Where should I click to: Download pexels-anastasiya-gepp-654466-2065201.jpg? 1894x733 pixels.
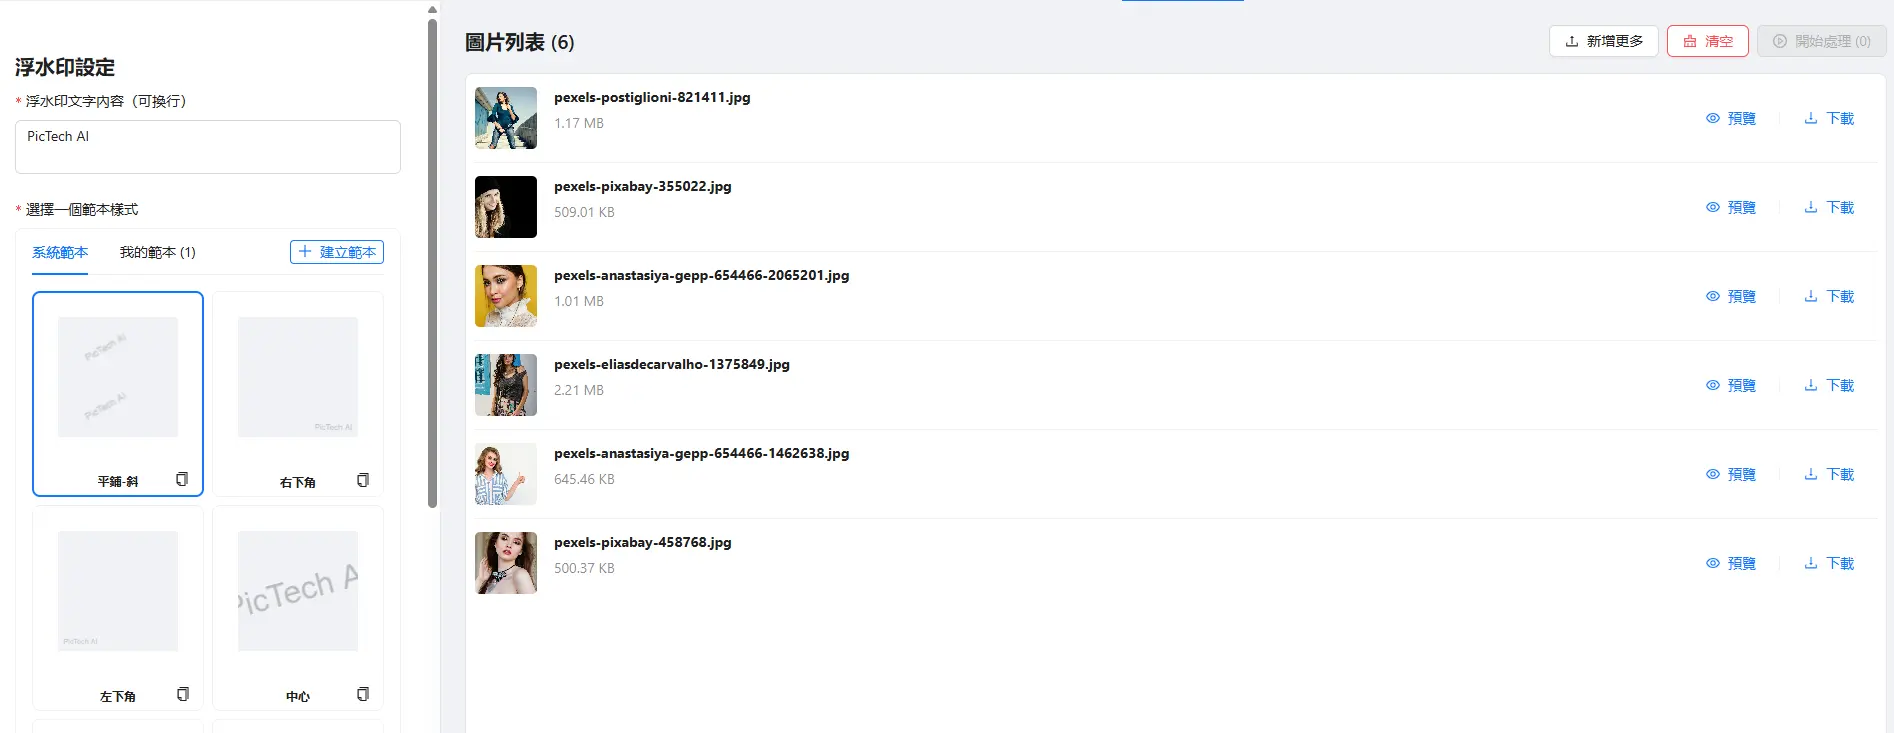[x=1829, y=296]
